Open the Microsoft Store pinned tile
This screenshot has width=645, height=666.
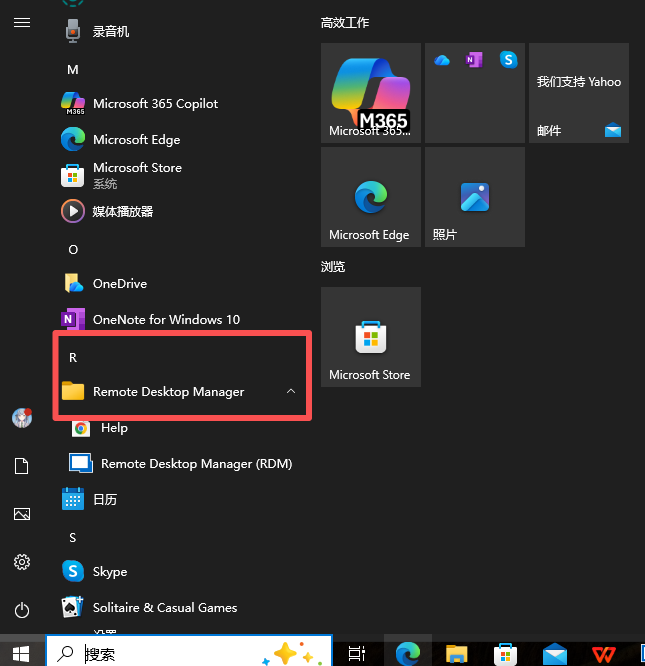pyautogui.click(x=371, y=337)
